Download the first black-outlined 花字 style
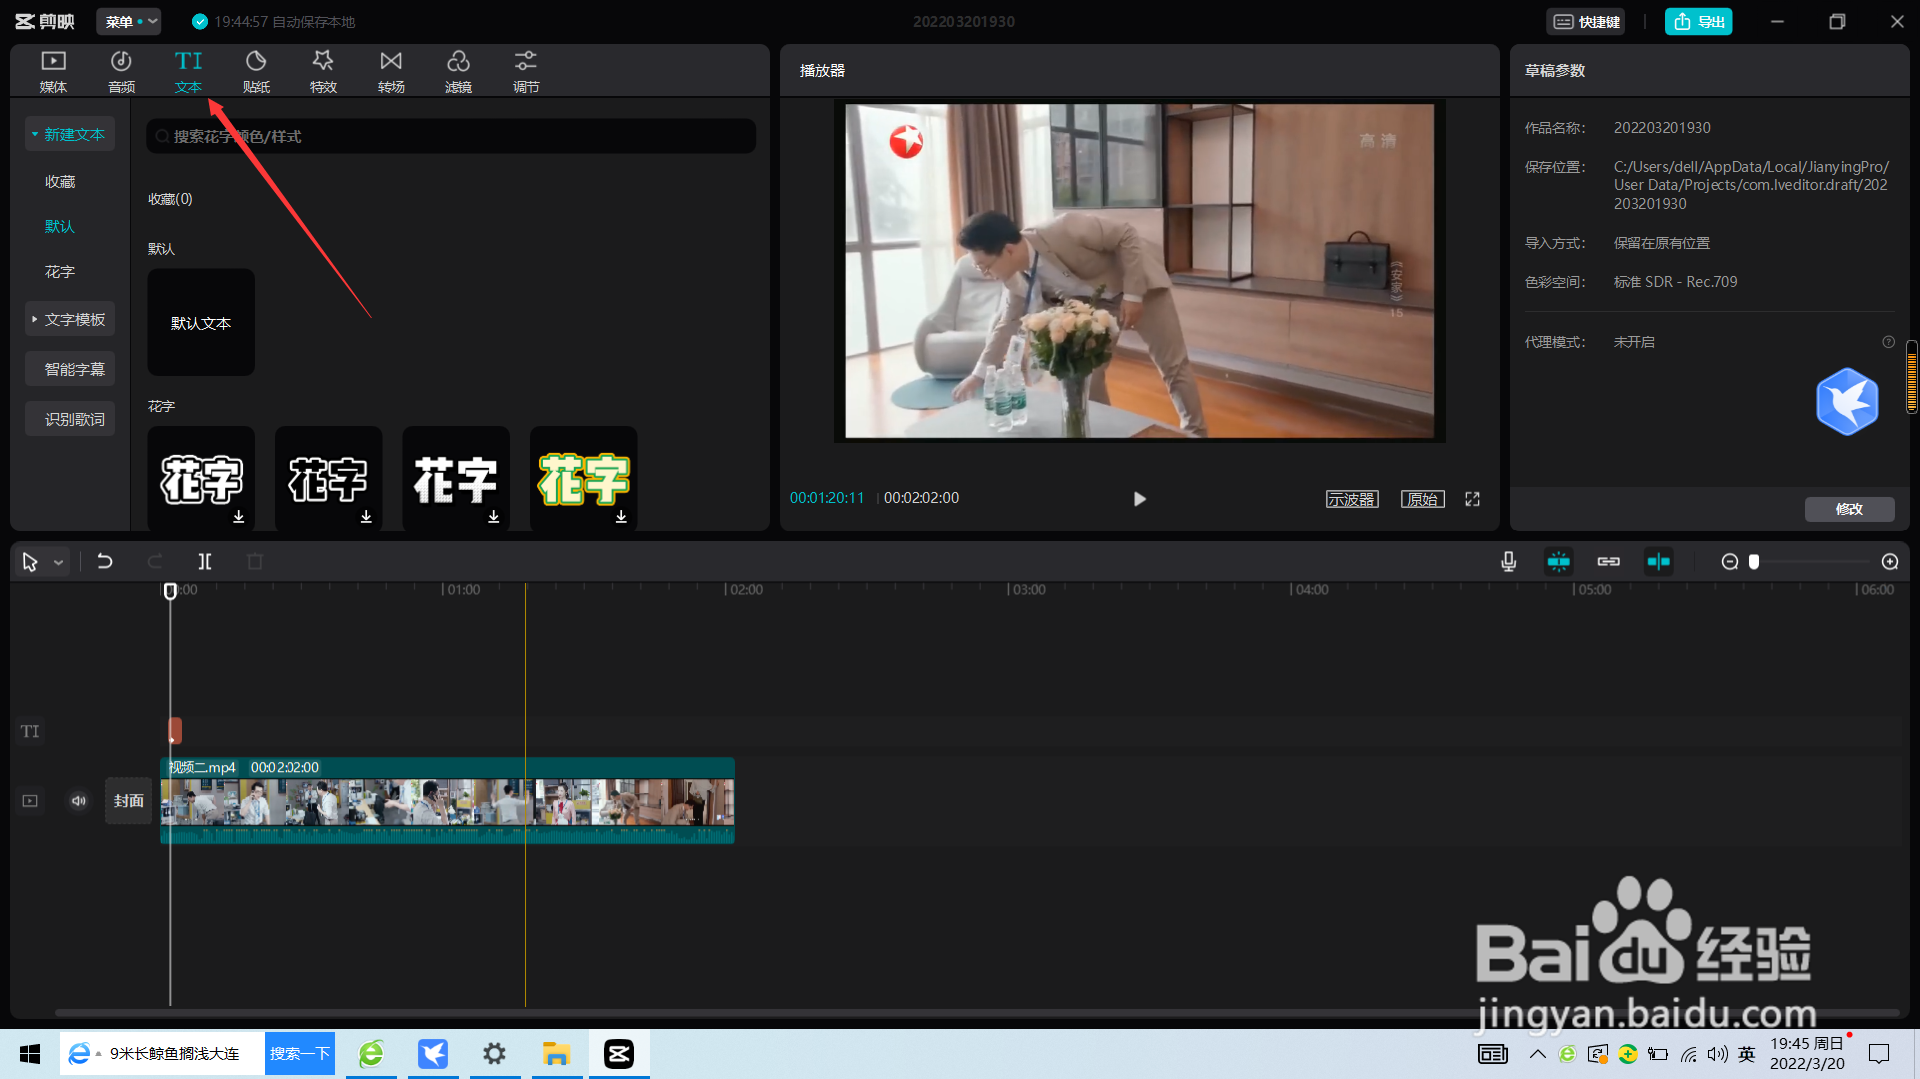 239,517
